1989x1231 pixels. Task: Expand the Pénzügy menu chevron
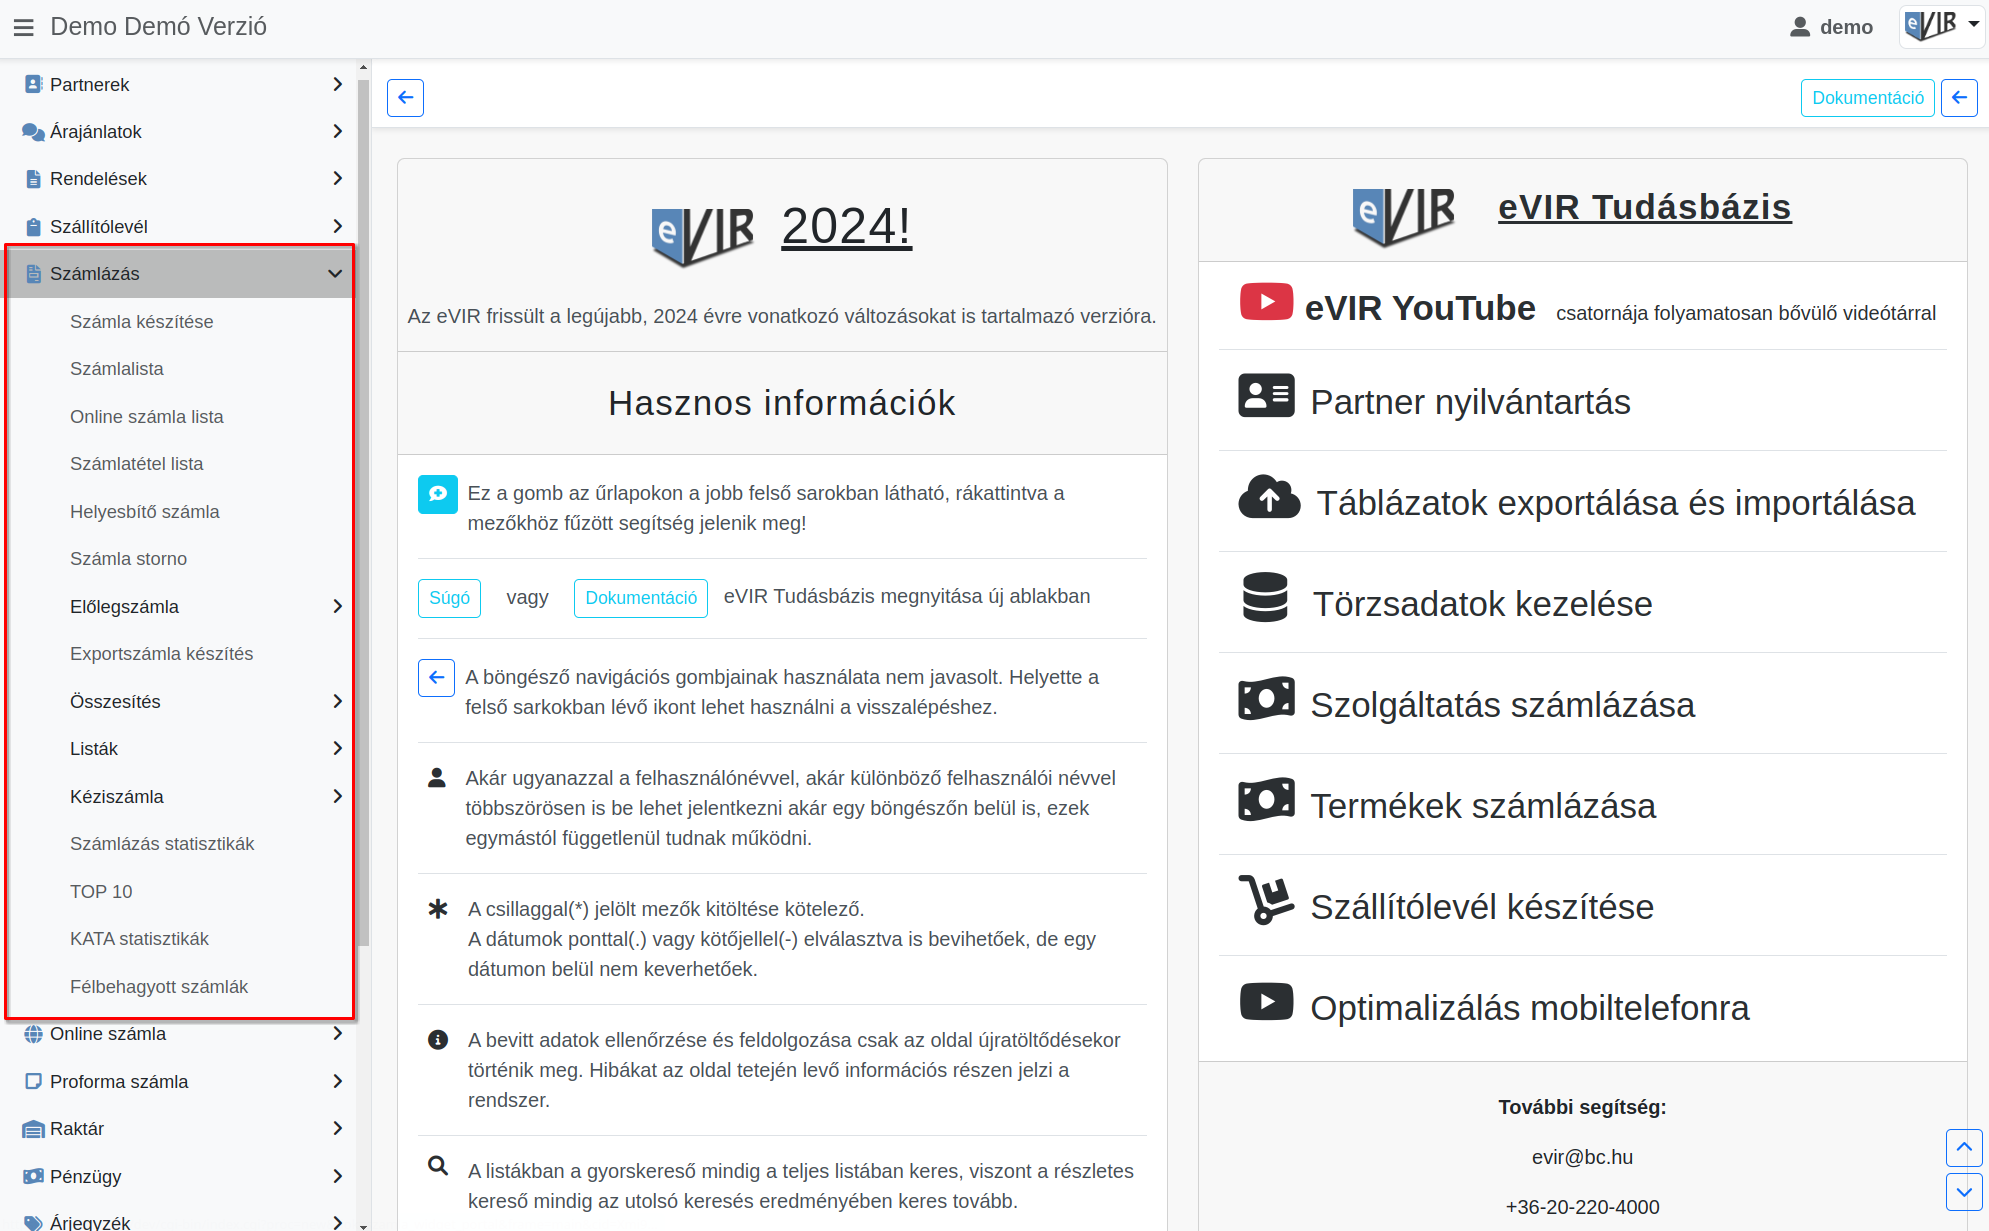tap(337, 1177)
